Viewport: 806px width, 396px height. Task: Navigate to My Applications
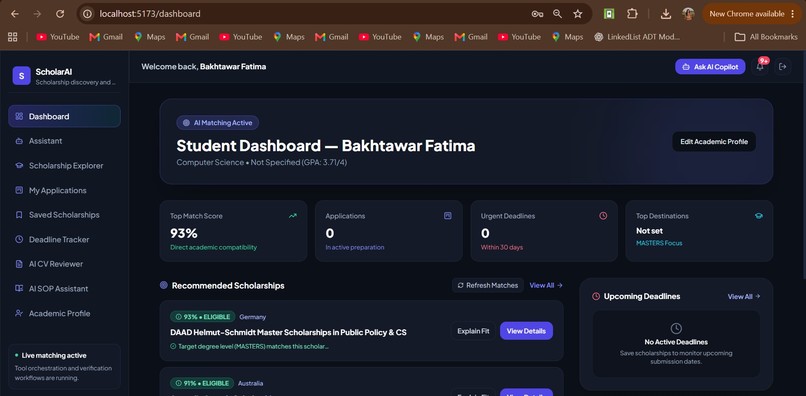point(64,190)
